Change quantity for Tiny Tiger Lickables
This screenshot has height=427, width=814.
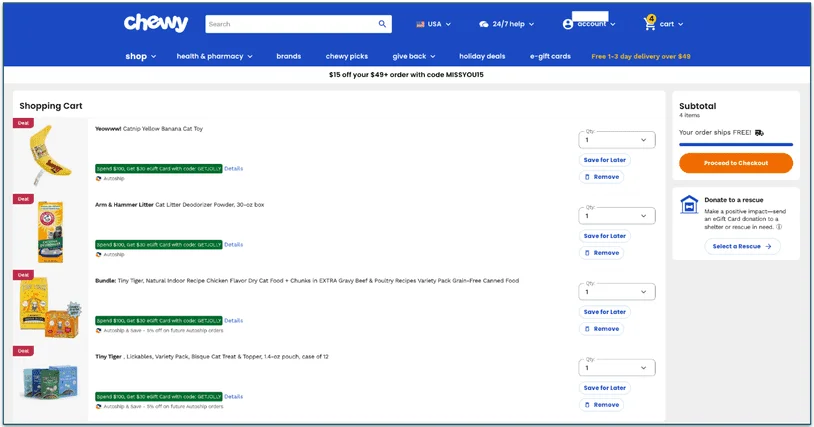[x=617, y=368]
